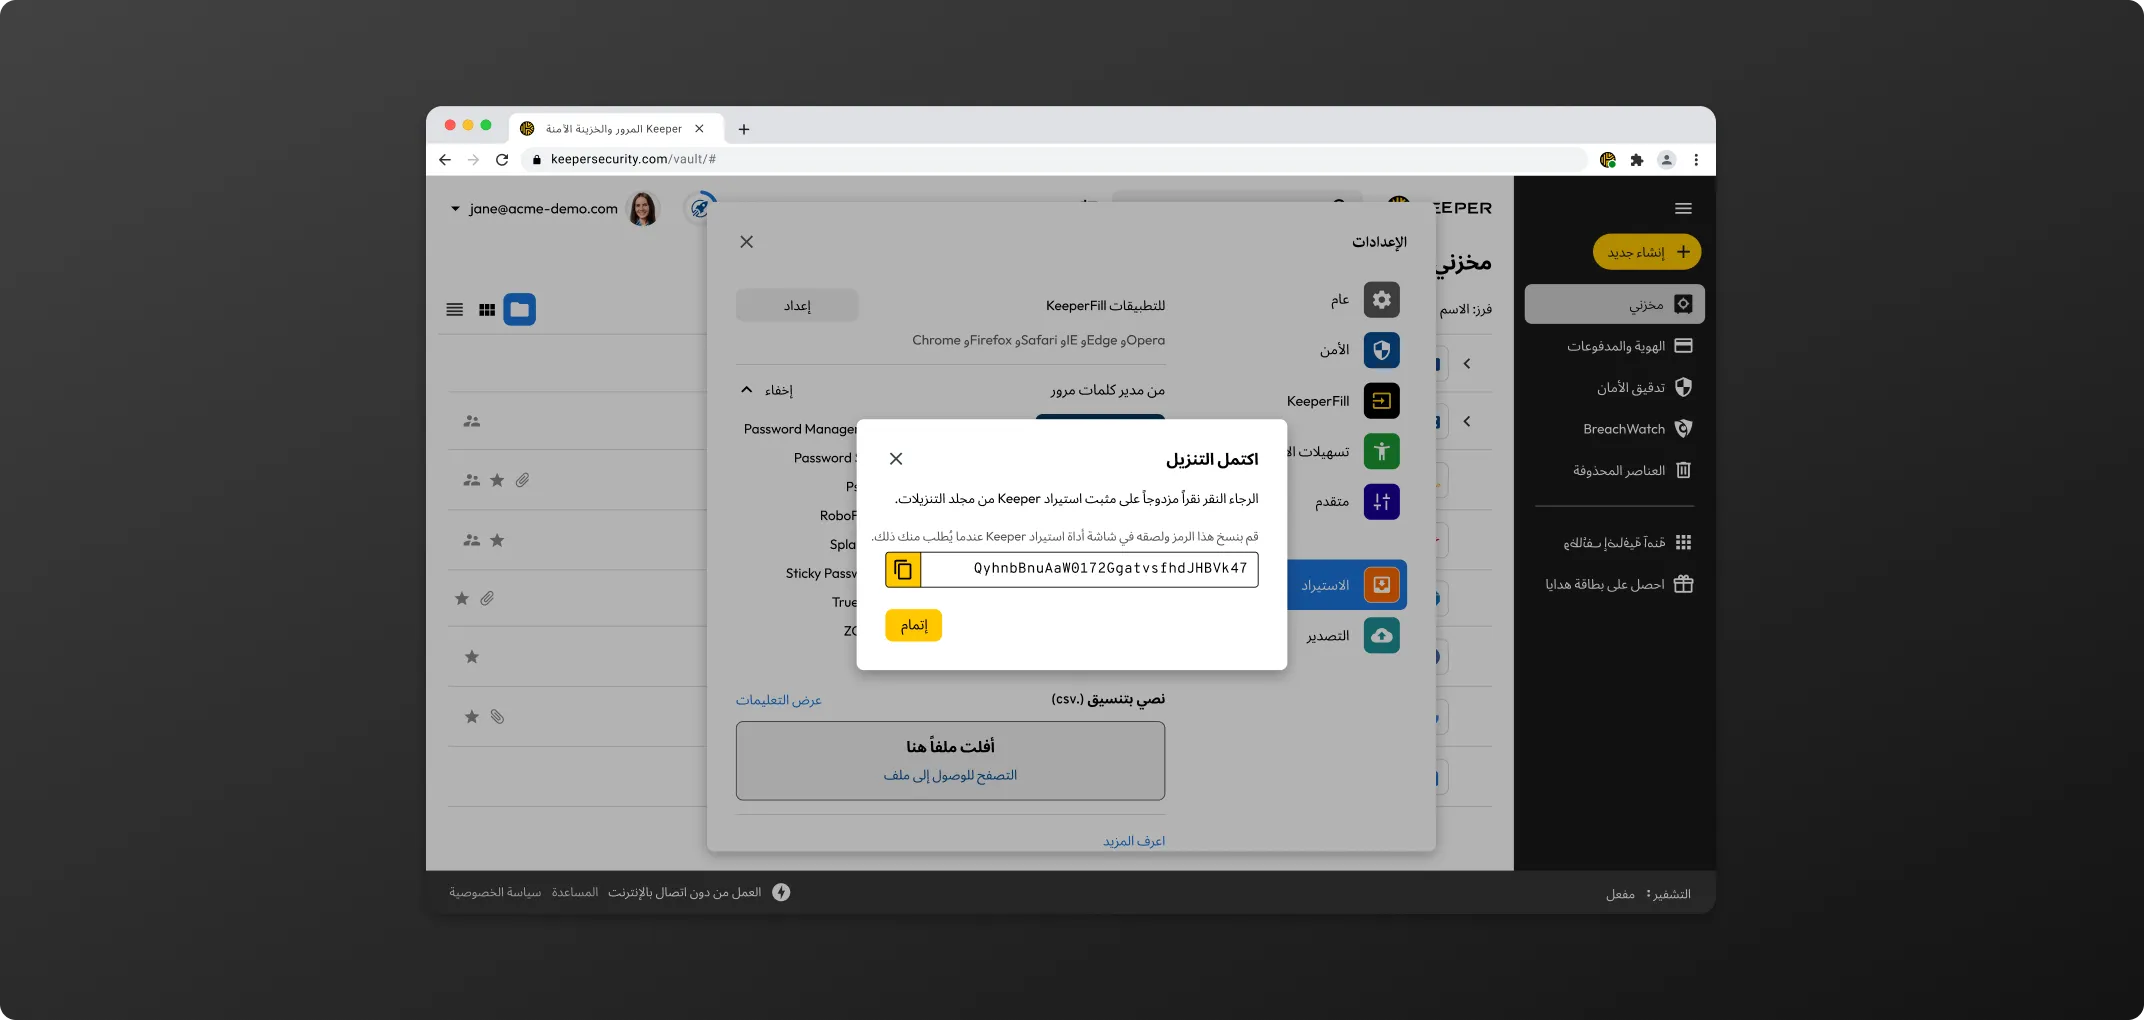Copy the import token with the copy icon

click(x=903, y=570)
